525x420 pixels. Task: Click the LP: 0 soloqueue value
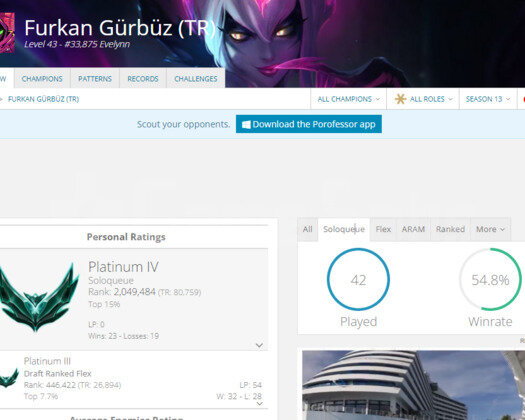point(96,325)
